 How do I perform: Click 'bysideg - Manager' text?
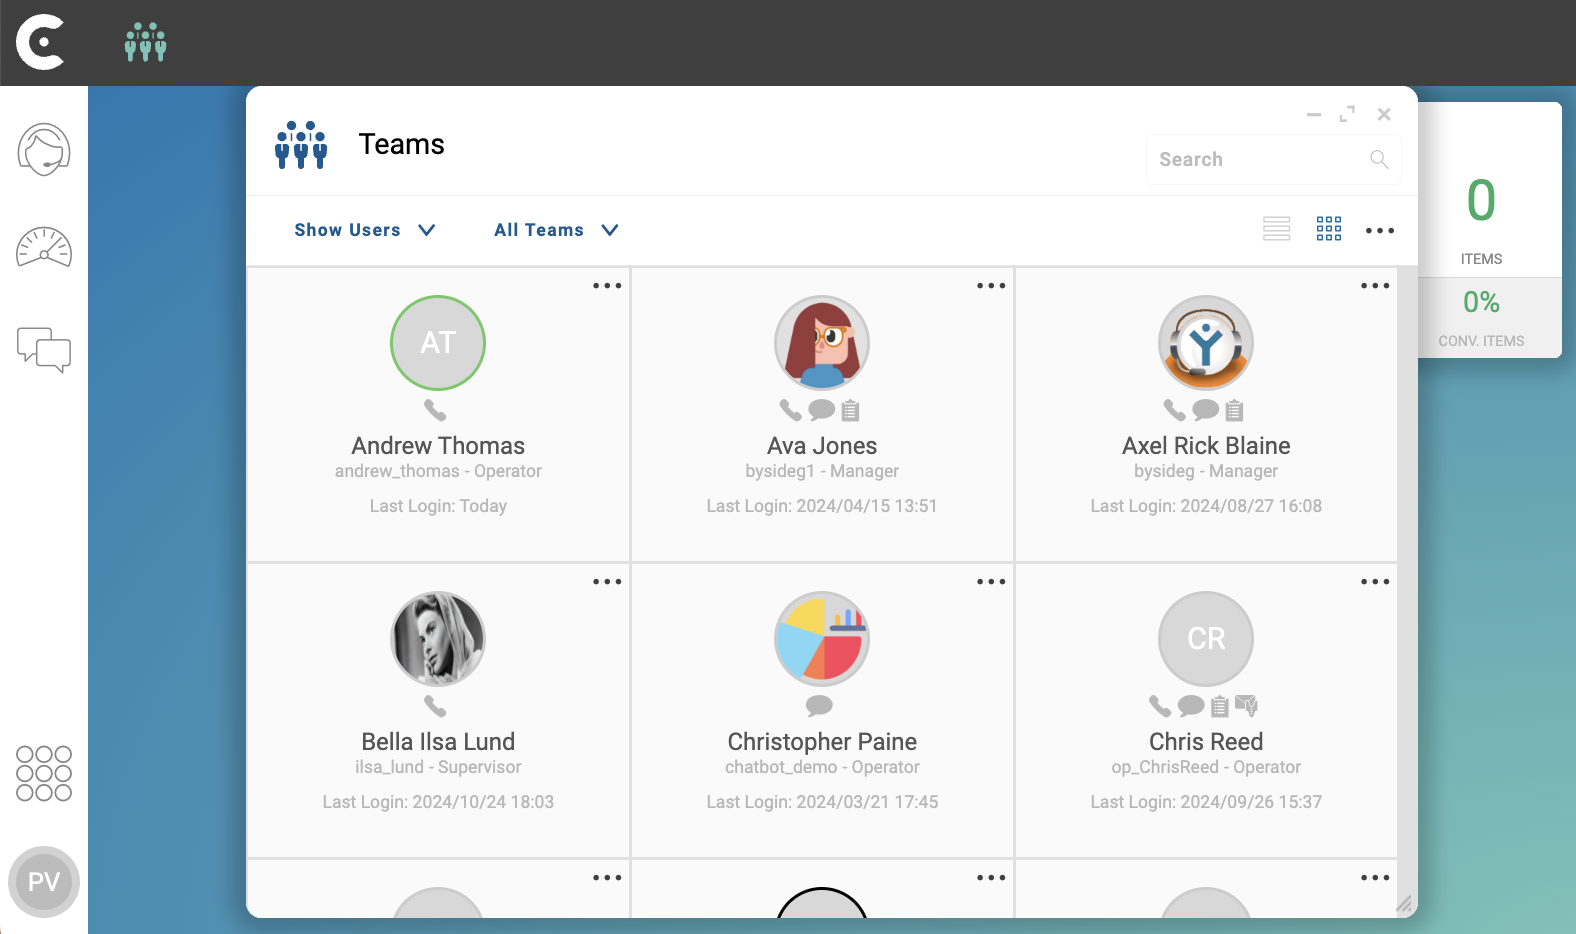tap(1206, 471)
